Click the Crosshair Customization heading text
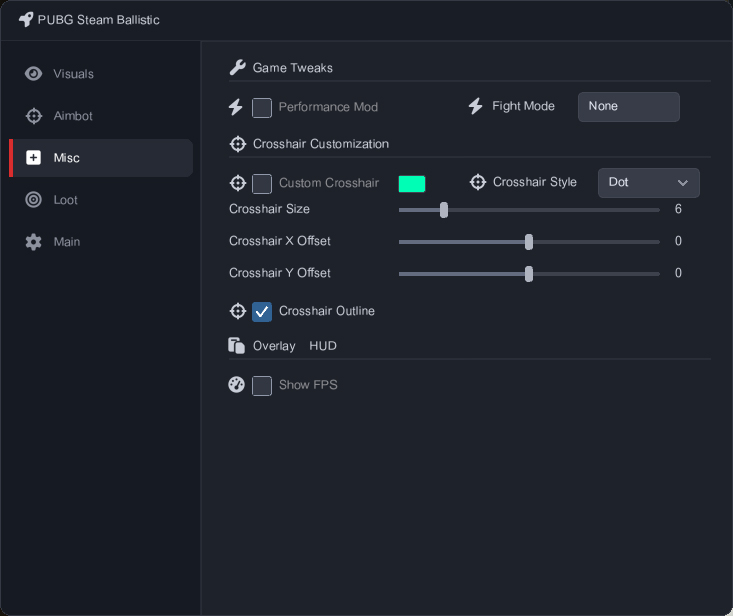The height and width of the screenshot is (616, 733). (x=321, y=143)
